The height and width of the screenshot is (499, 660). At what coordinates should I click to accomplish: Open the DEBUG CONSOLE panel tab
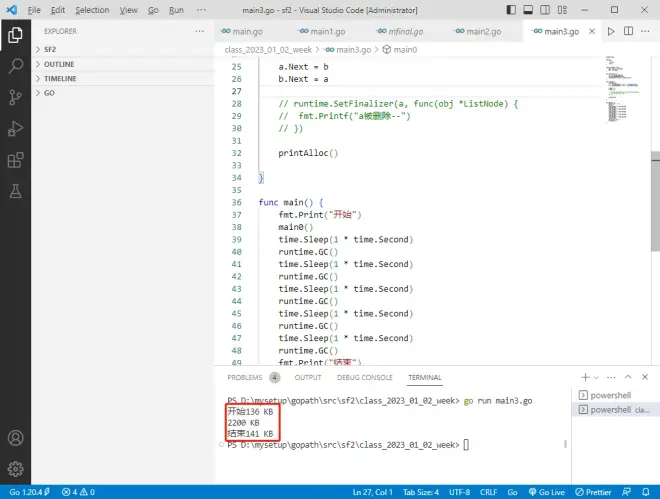(x=365, y=377)
